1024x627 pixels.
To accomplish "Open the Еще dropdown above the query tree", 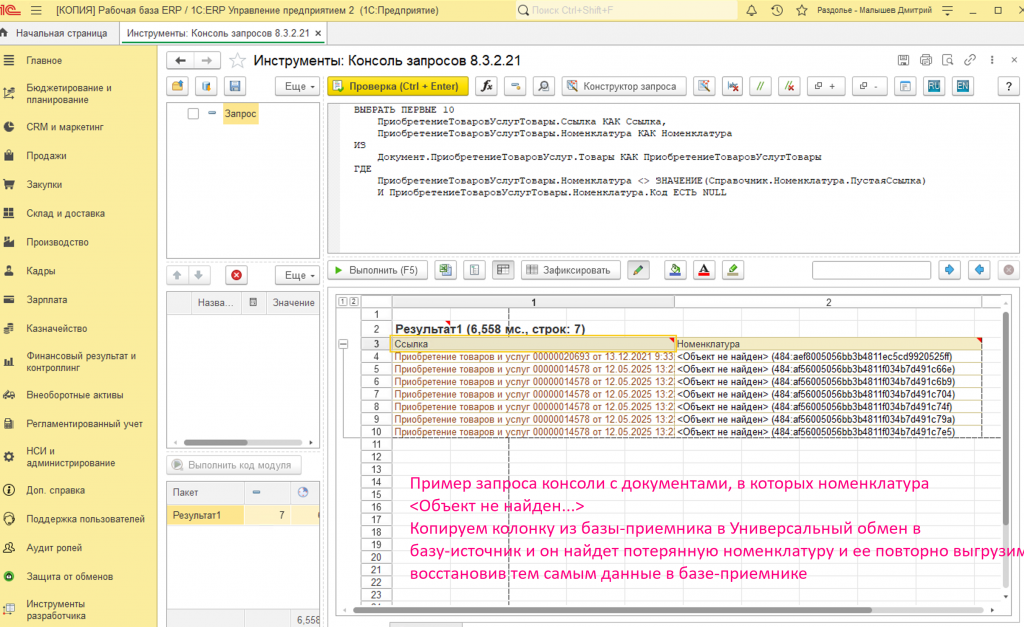I will [x=299, y=86].
